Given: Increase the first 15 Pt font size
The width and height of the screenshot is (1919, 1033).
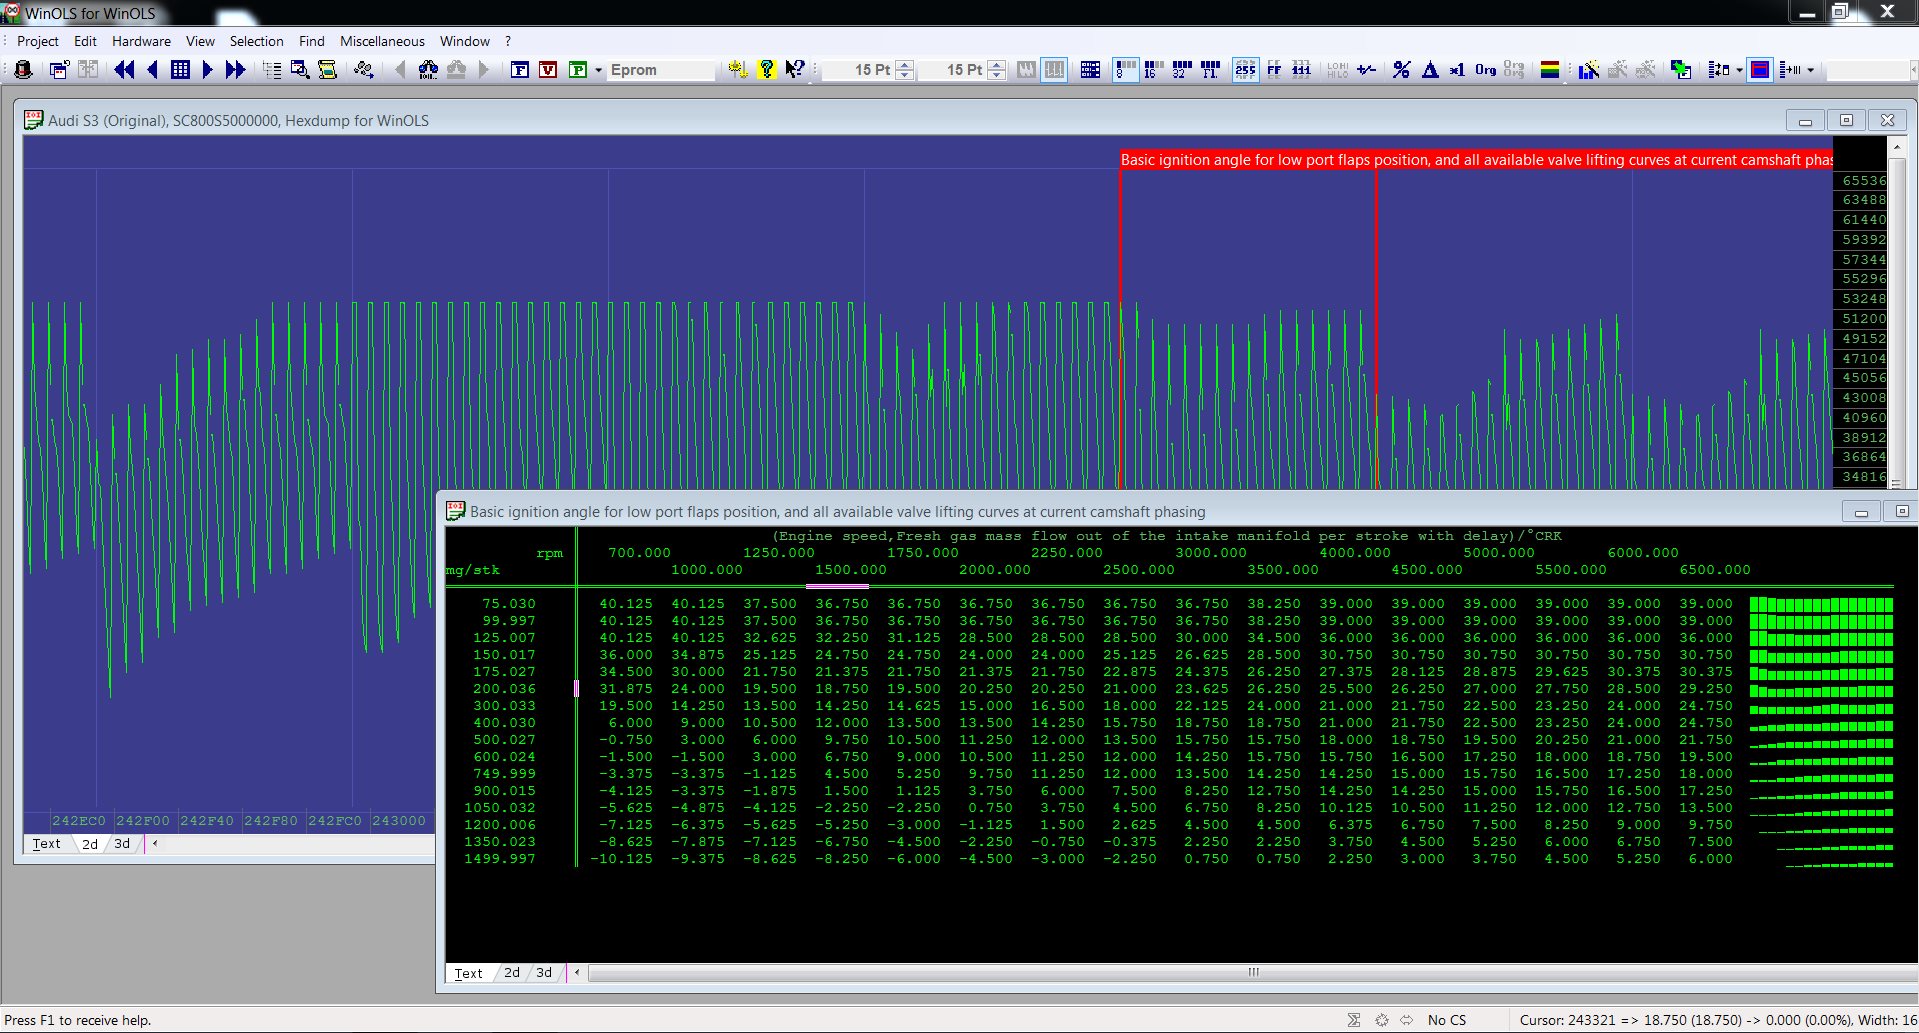Looking at the screenshot, I should pos(905,65).
